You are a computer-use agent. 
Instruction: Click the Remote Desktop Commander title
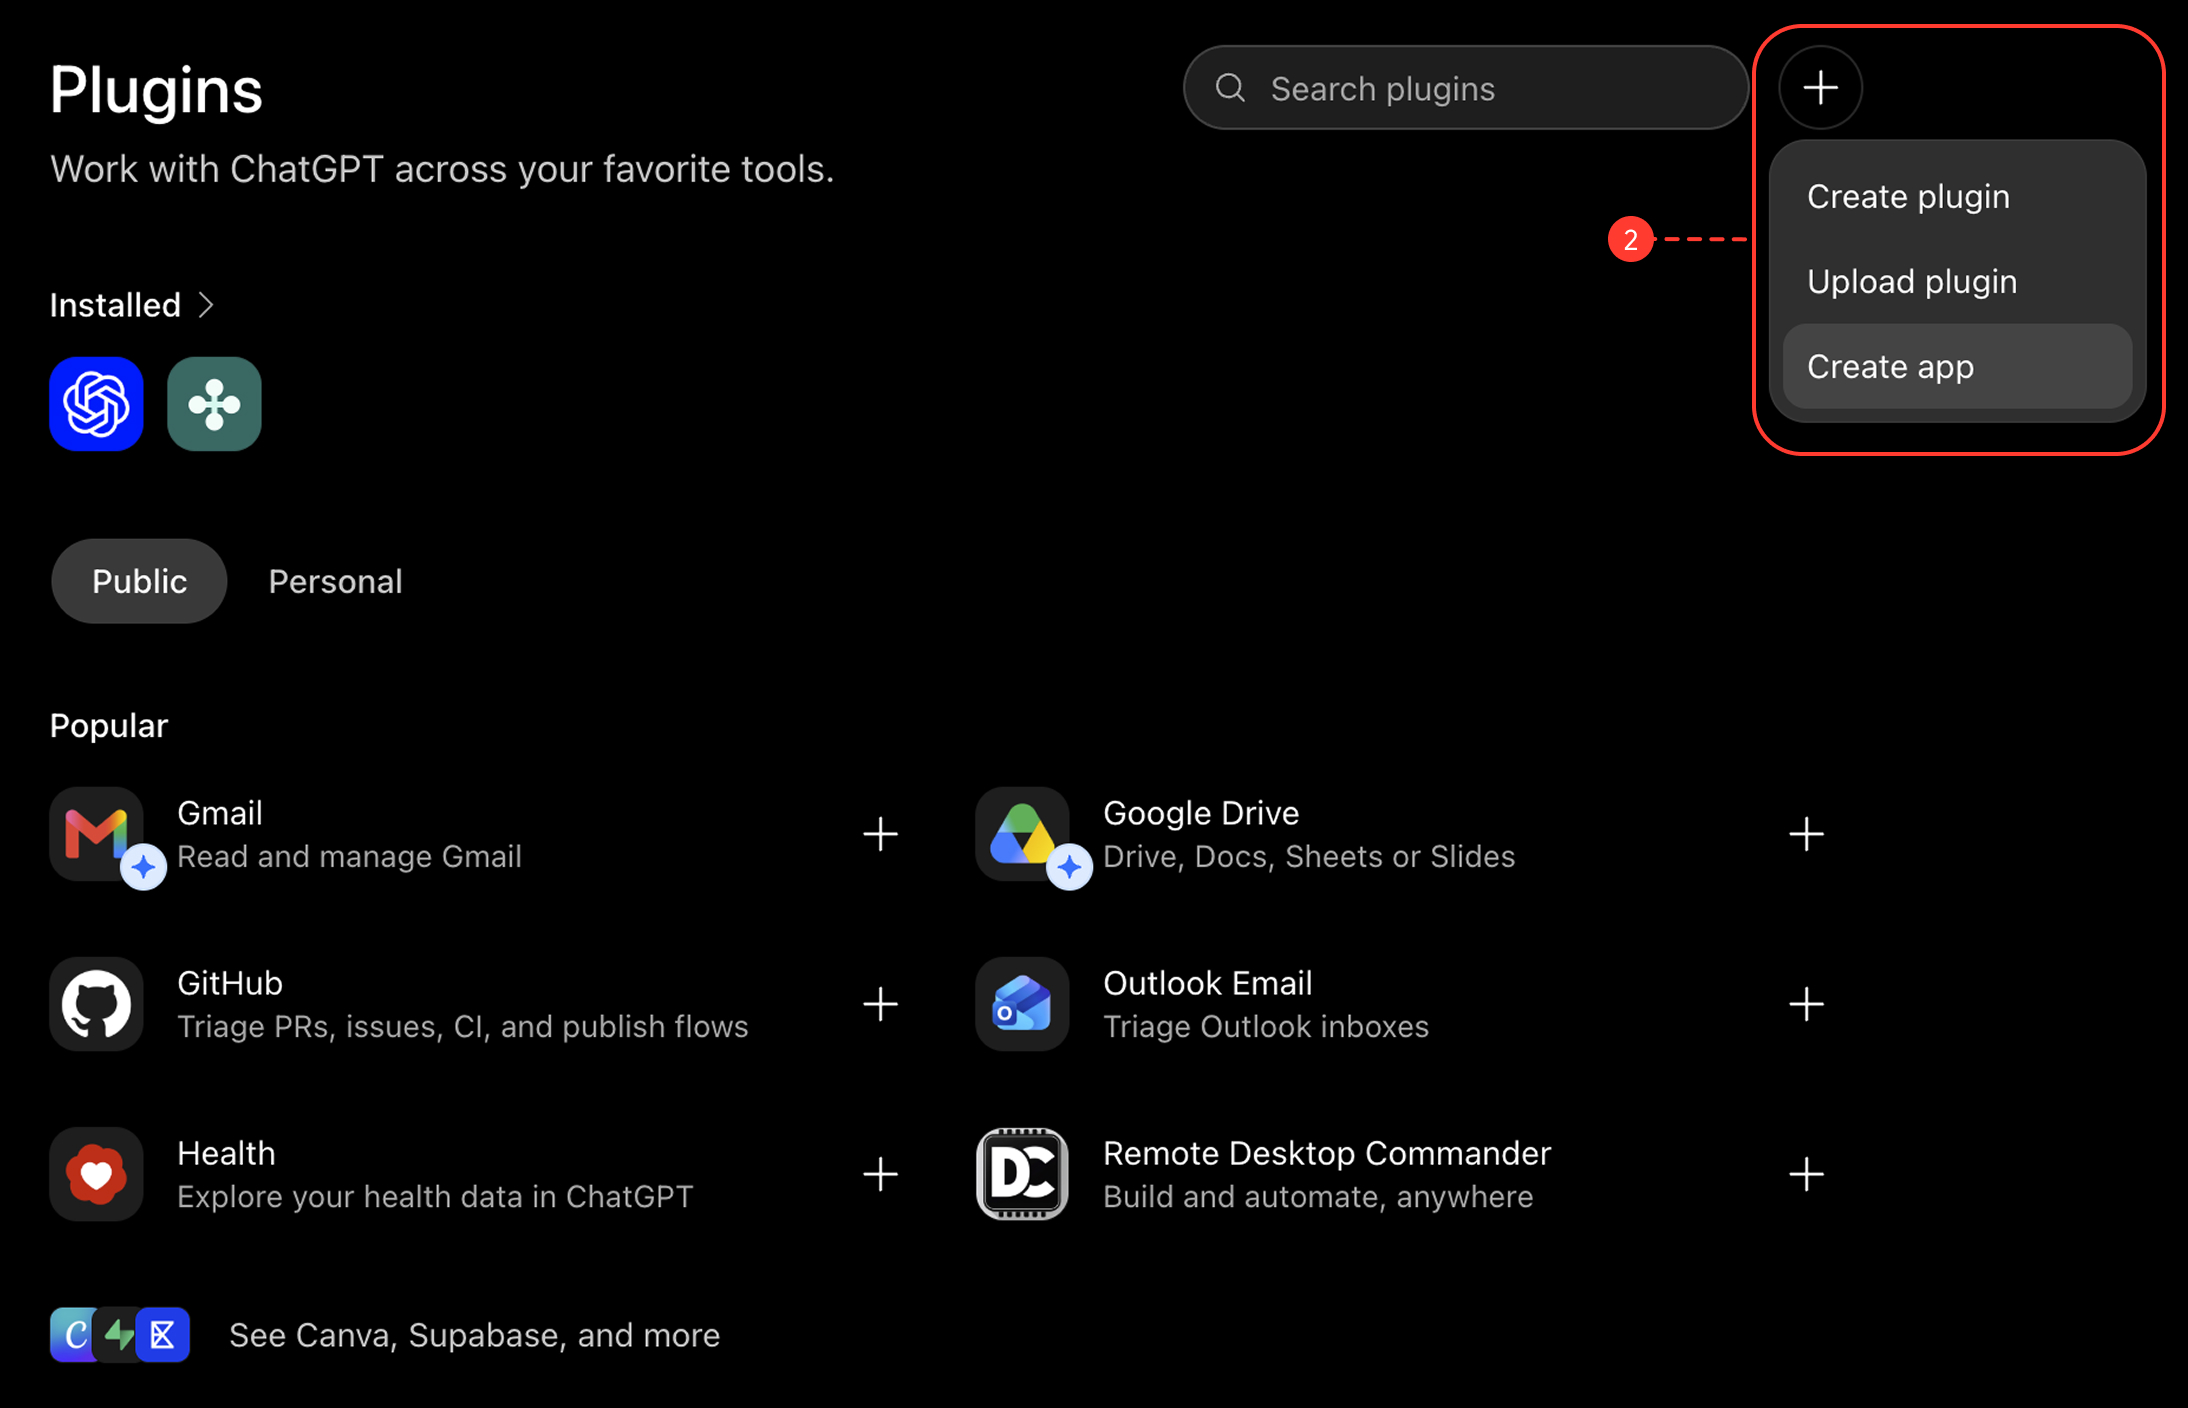tap(1327, 1153)
